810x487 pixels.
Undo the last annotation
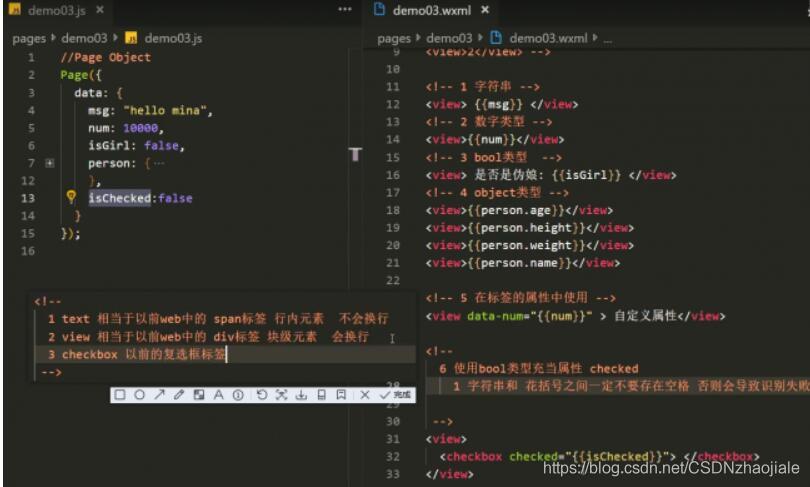coord(262,395)
